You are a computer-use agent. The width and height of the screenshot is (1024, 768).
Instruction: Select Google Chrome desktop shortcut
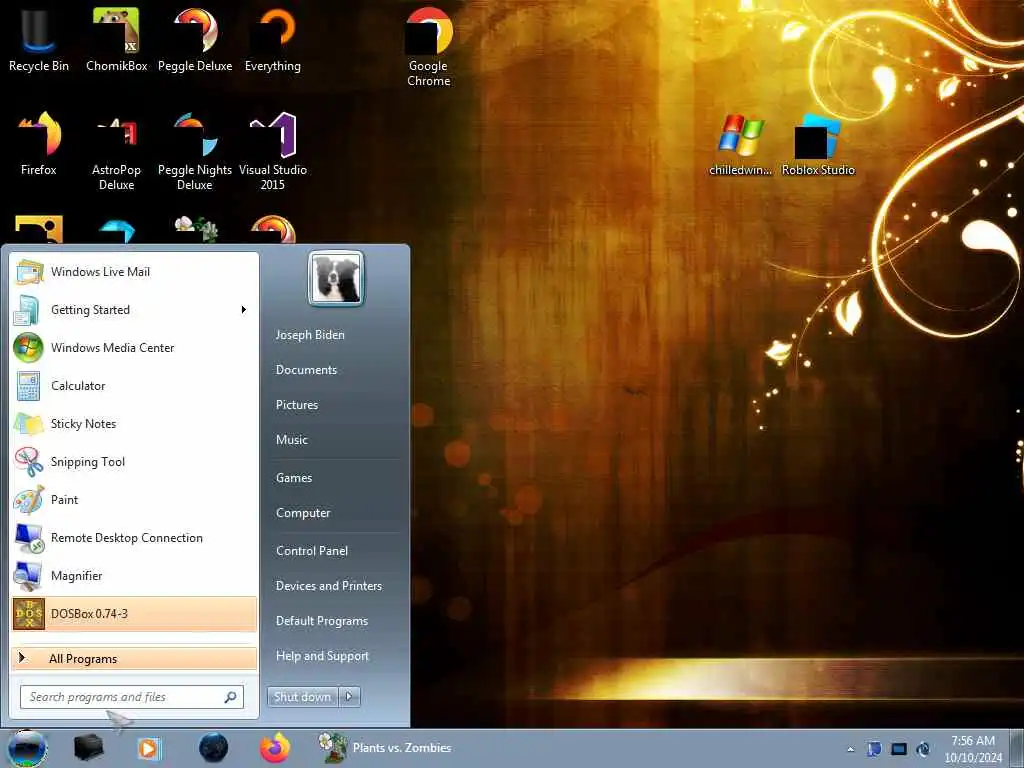(428, 47)
